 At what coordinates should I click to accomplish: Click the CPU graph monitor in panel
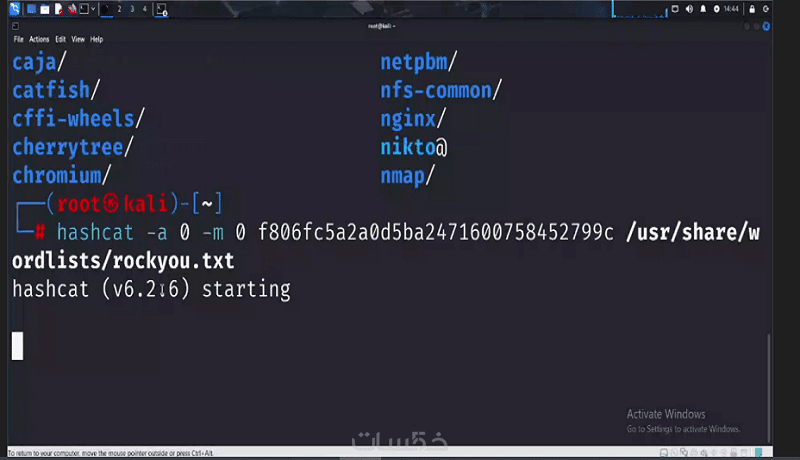coord(640,9)
